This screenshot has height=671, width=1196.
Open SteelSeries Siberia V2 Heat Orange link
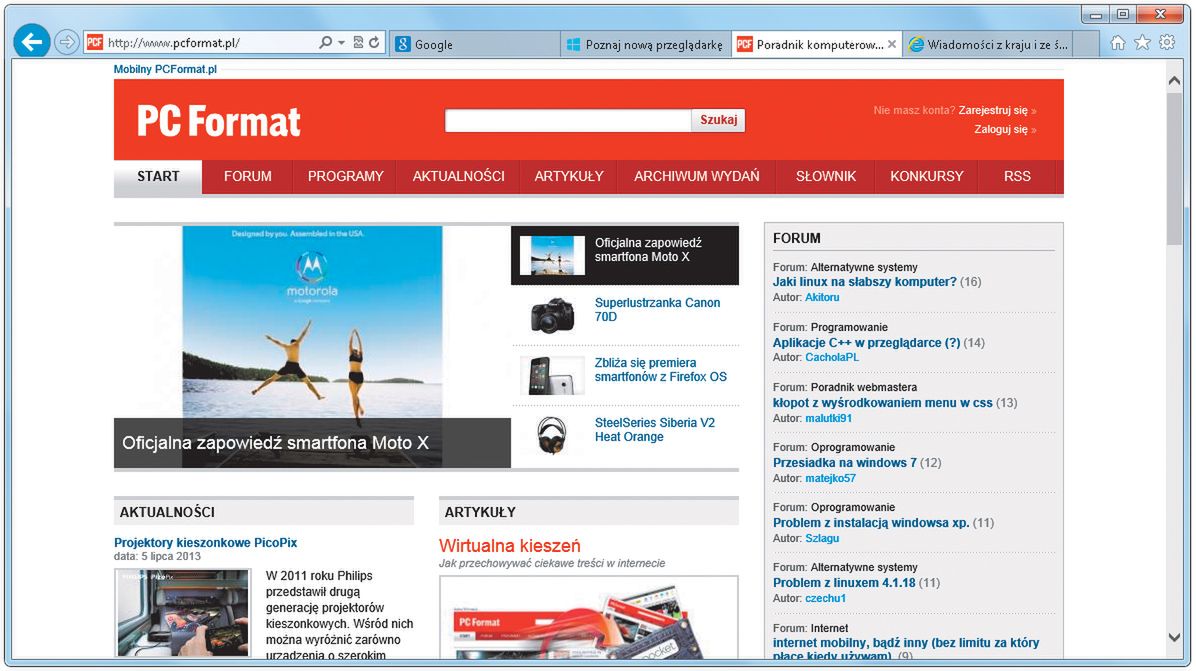tap(654, 430)
